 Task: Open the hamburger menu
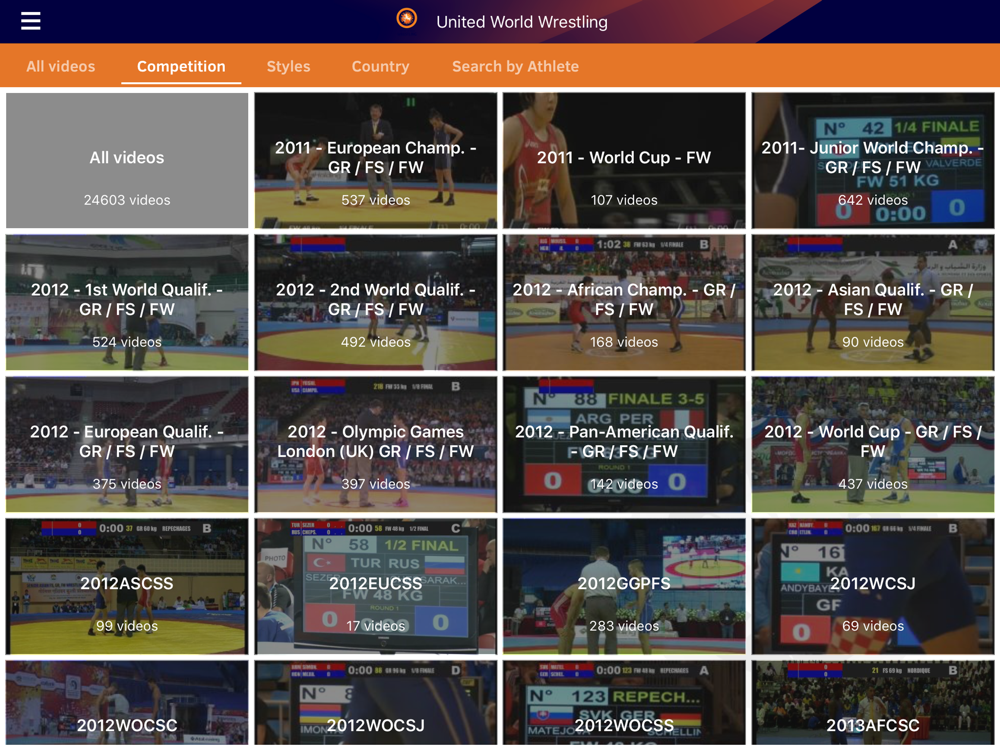pos(31,21)
